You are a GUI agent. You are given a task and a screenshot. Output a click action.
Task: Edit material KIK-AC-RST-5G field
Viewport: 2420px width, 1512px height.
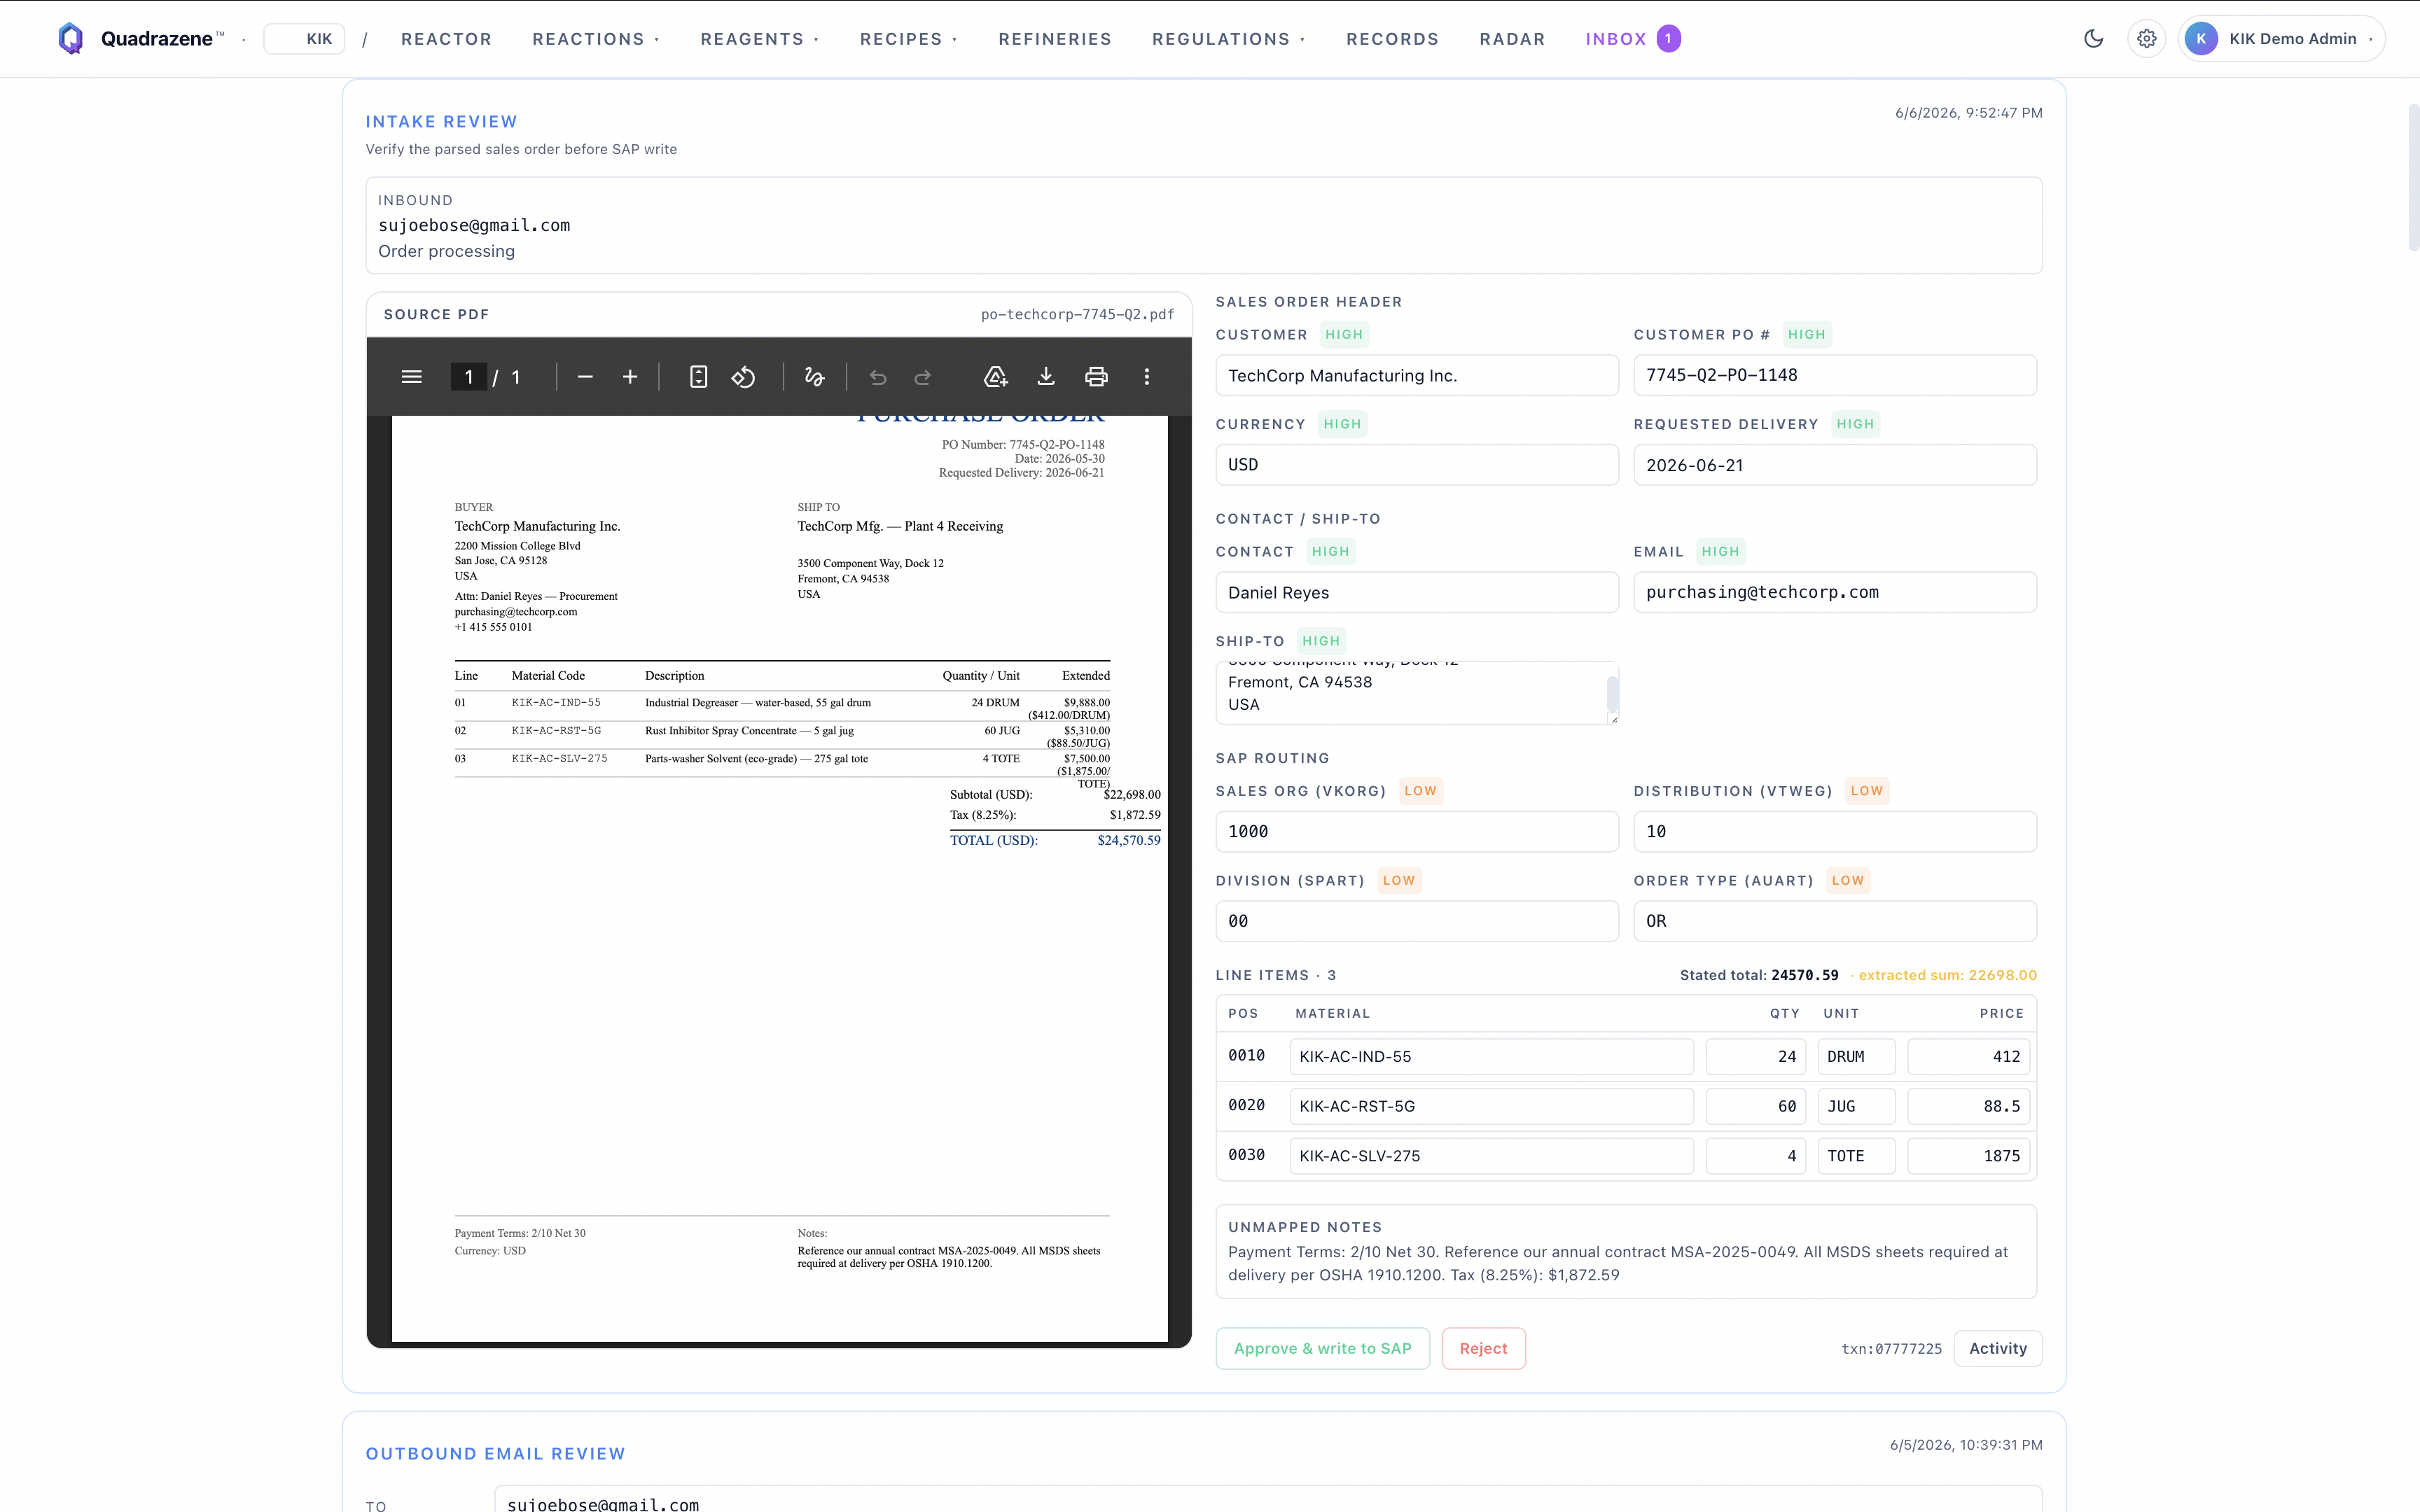[1491, 1106]
